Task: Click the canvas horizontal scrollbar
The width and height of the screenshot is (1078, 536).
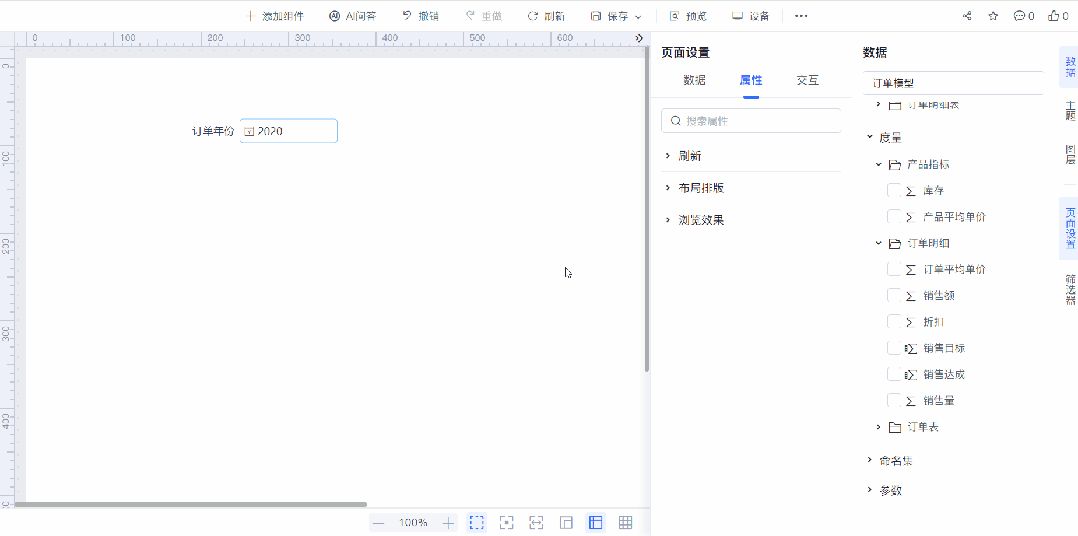Action: (x=190, y=504)
